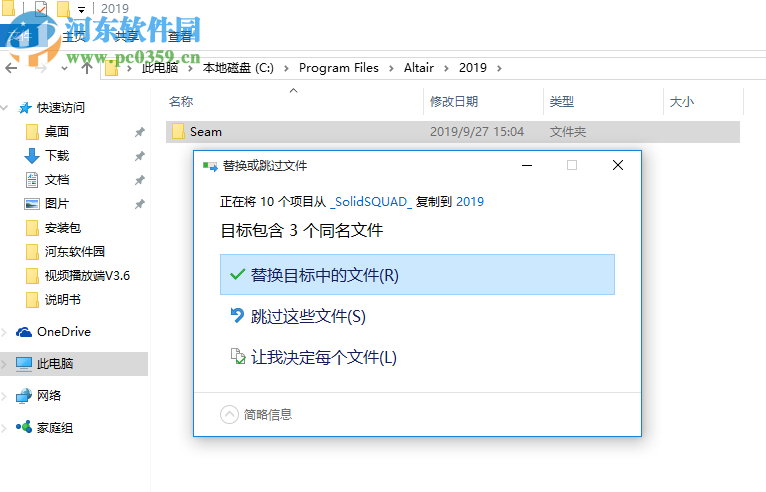
Task: Expand the 家庭组 tree node
Action: [x=4, y=428]
